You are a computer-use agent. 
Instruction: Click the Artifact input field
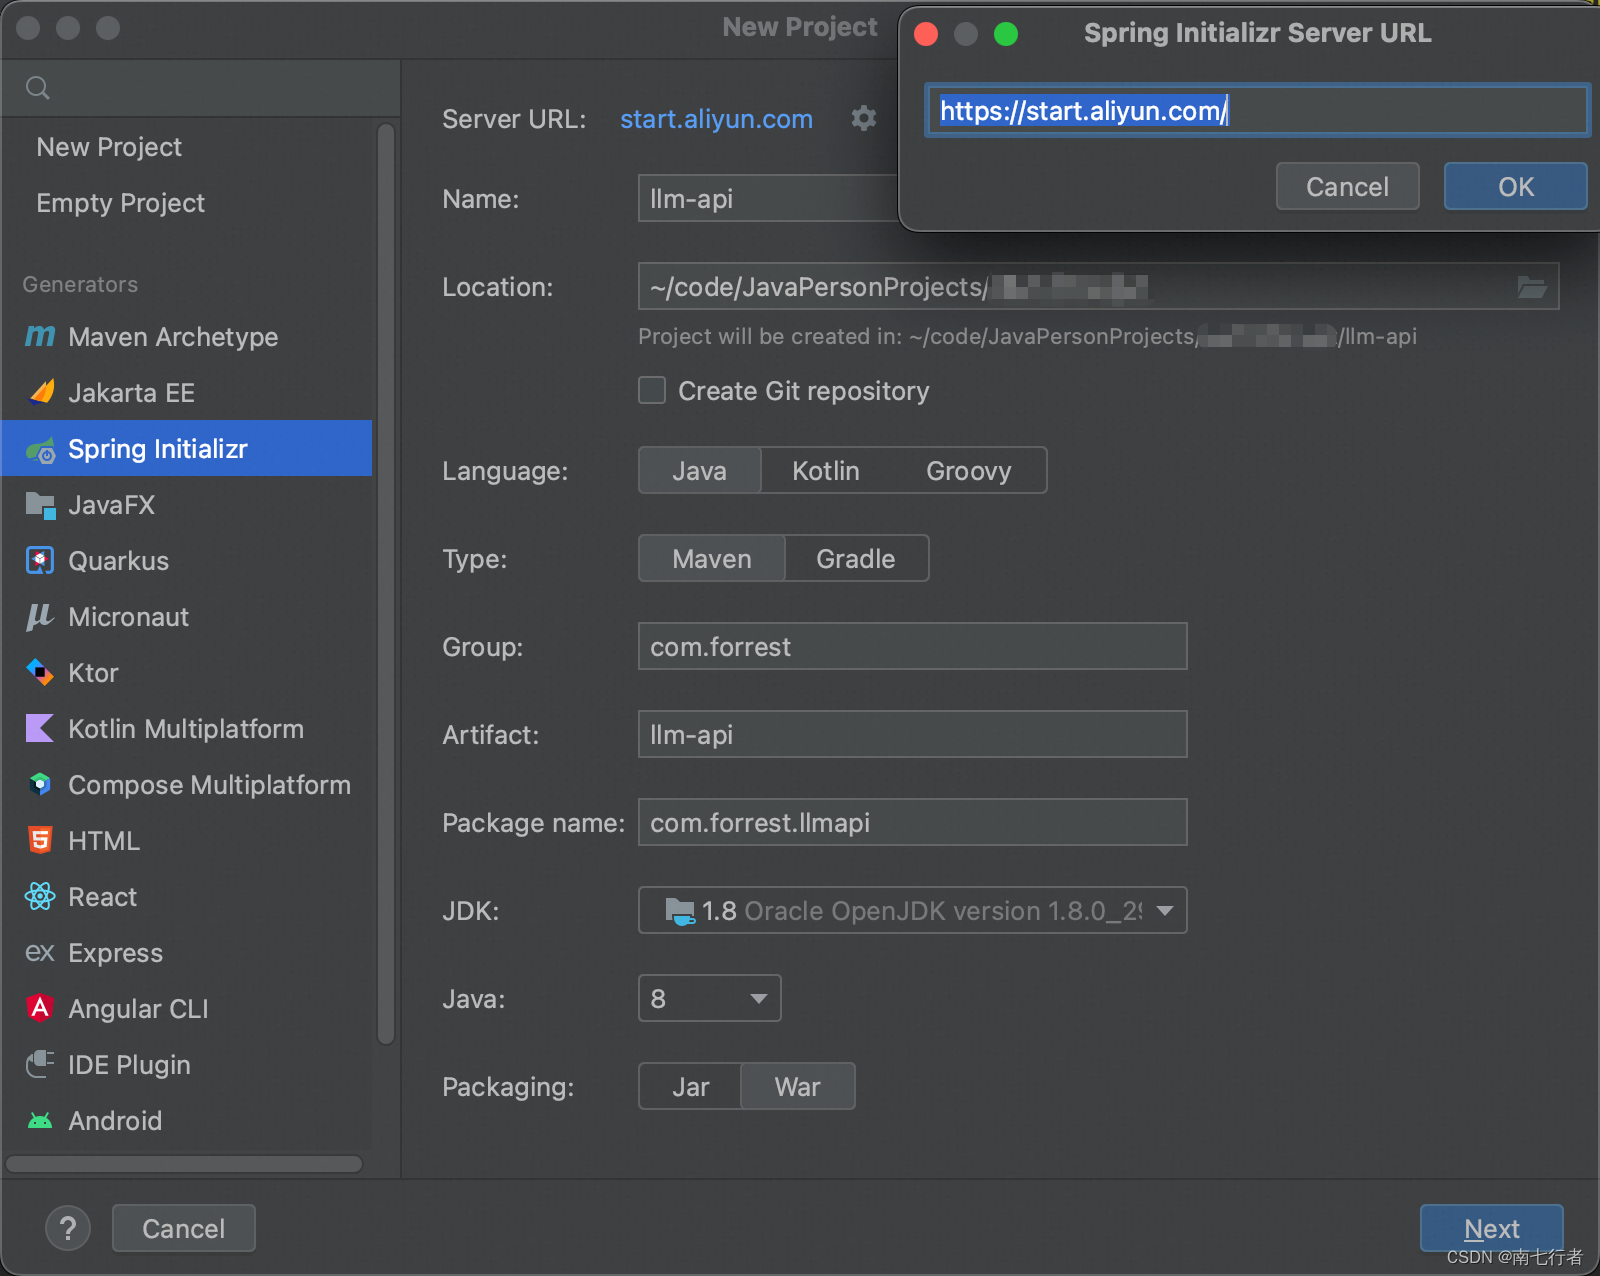pos(913,734)
